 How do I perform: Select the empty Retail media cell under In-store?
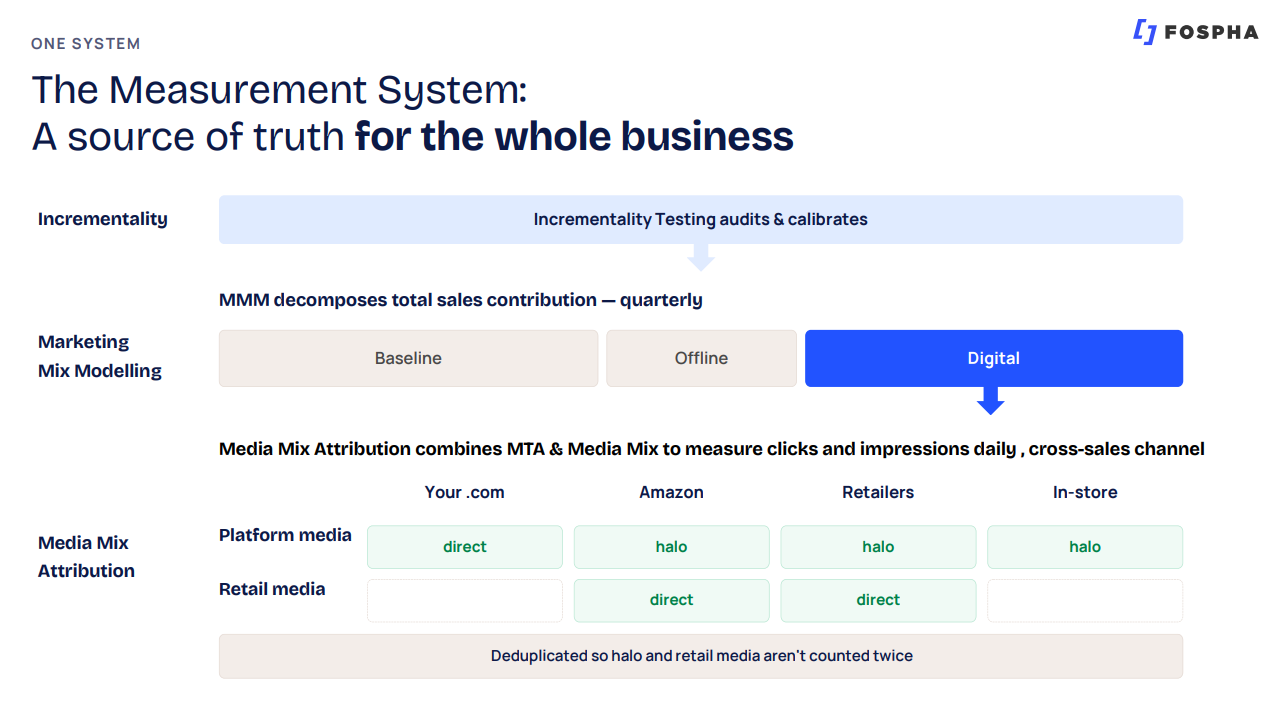[1085, 600]
